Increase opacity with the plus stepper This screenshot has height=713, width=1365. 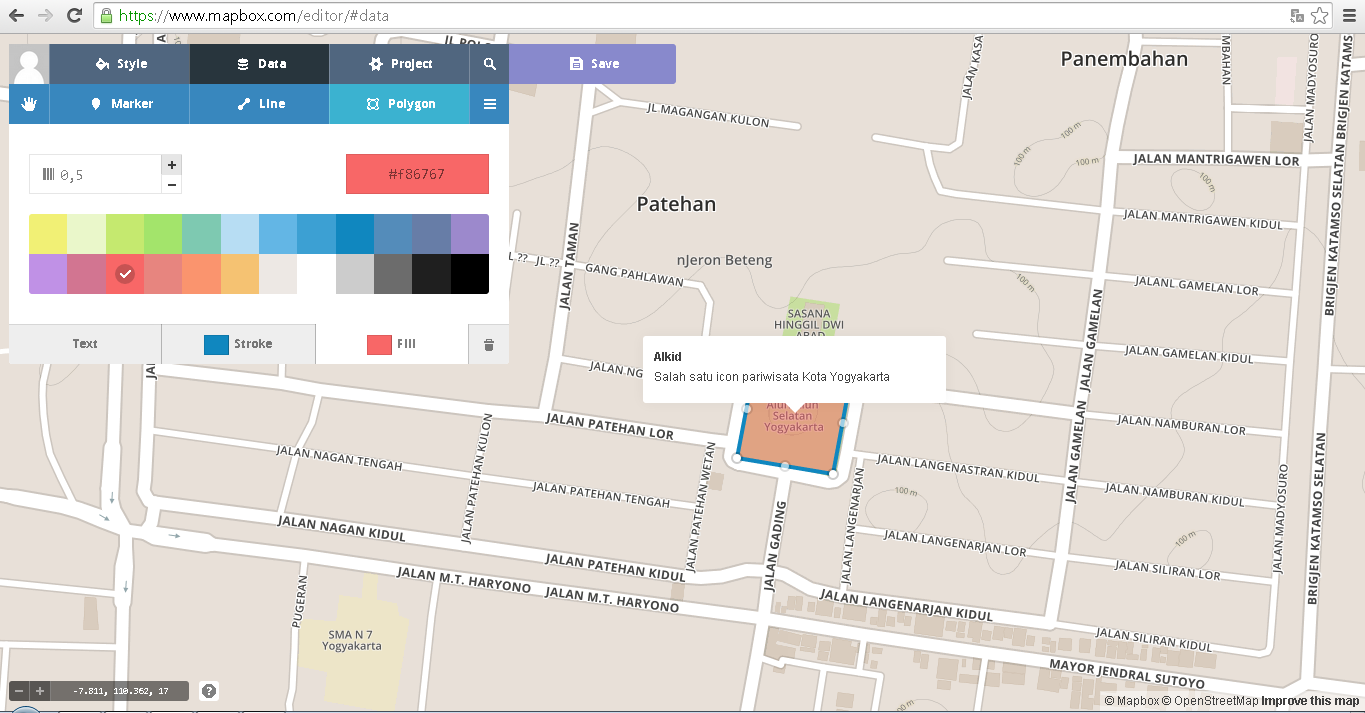171,164
